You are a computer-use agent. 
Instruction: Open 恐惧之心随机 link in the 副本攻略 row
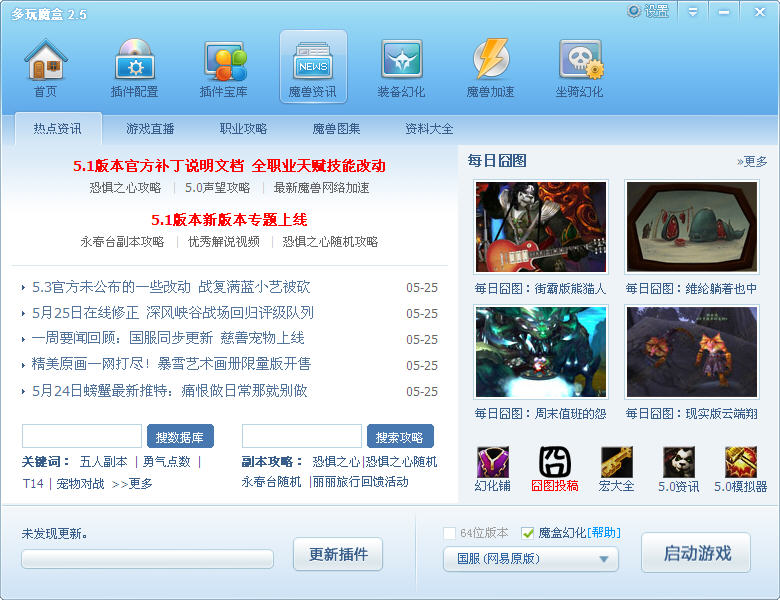(x=401, y=462)
